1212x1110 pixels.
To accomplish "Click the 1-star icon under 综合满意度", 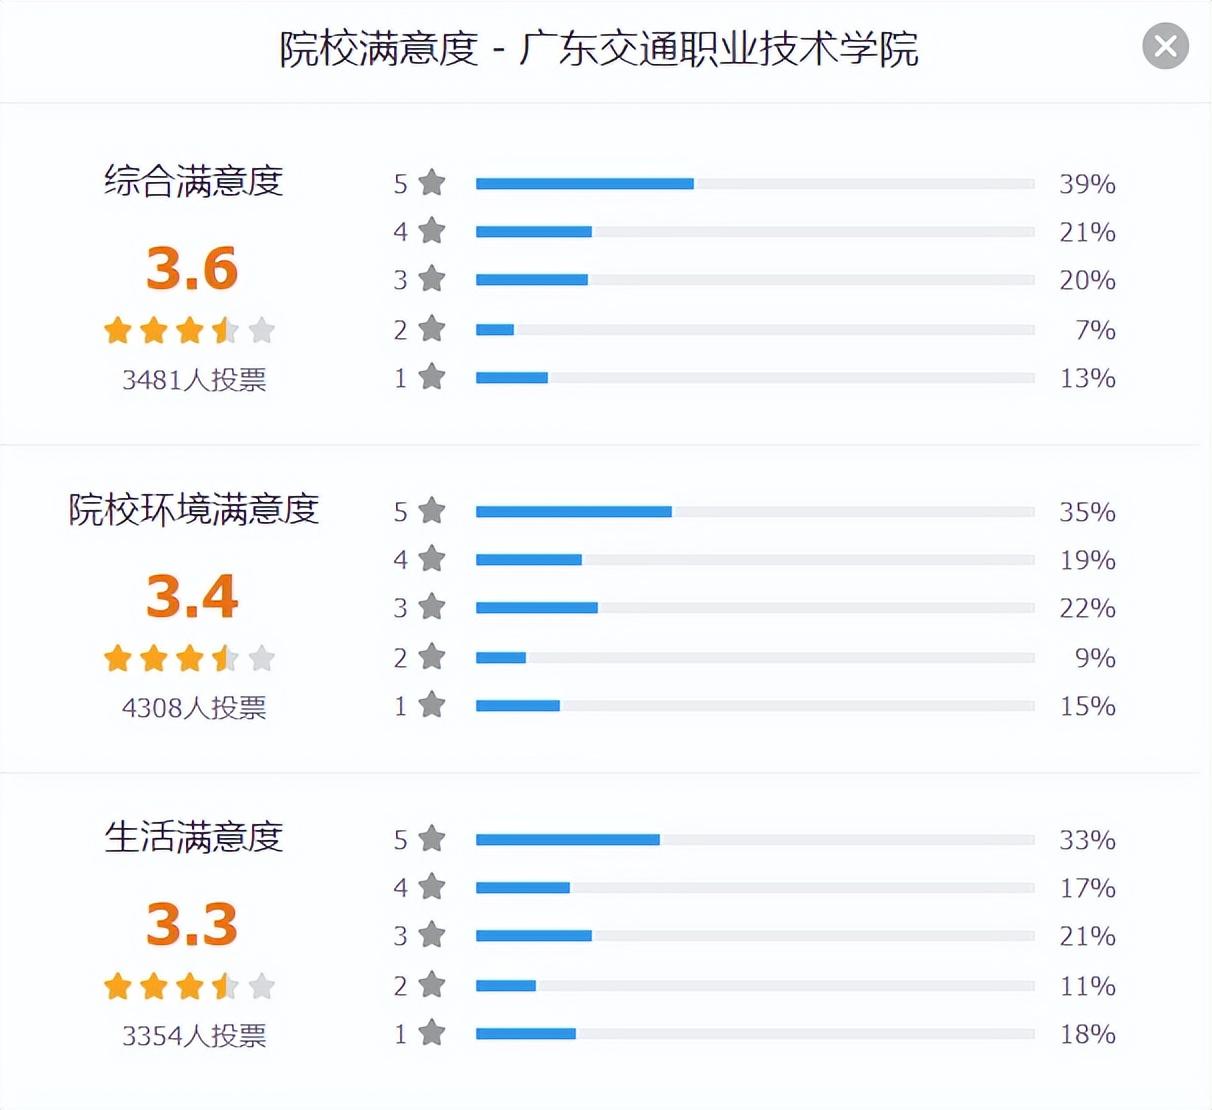I will (432, 377).
